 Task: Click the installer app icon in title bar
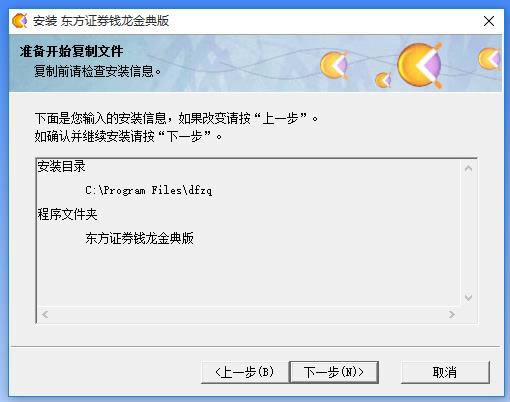pyautogui.click(x=20, y=21)
